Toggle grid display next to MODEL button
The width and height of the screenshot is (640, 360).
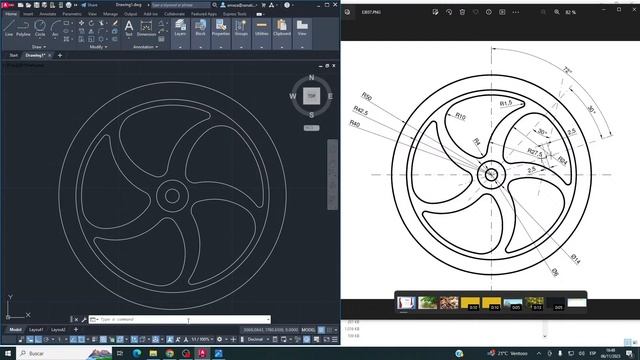322,330
